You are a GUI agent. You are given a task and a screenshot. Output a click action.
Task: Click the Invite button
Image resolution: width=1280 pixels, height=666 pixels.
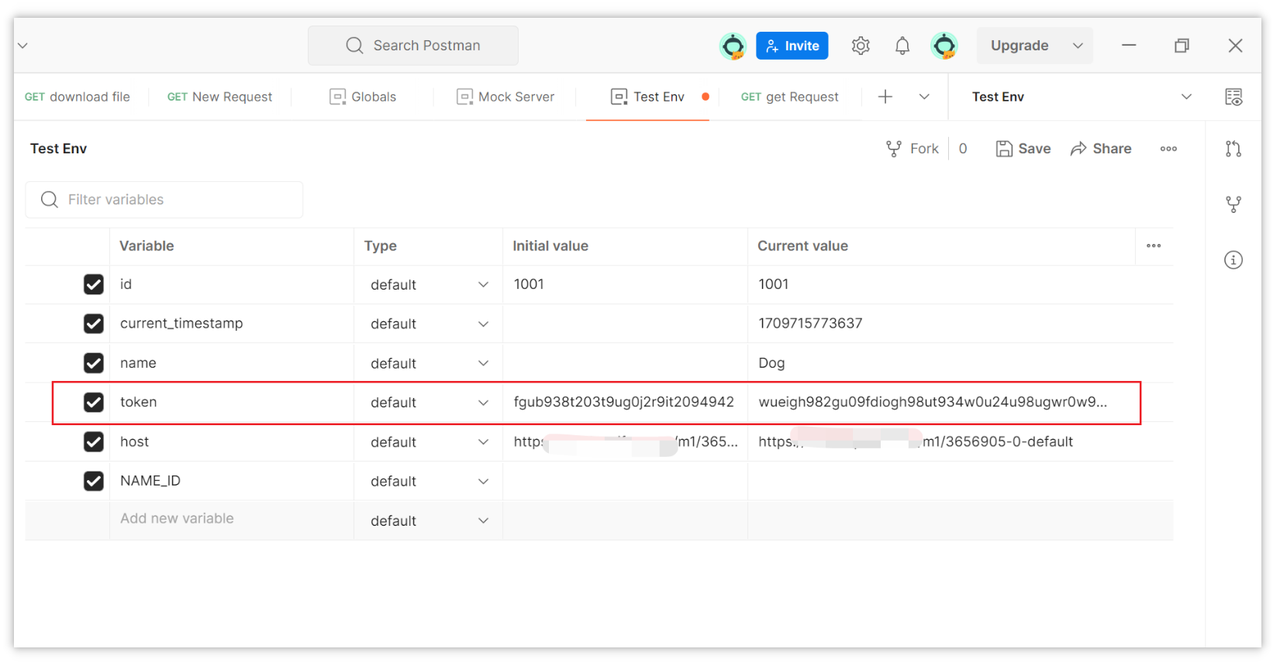(792, 46)
